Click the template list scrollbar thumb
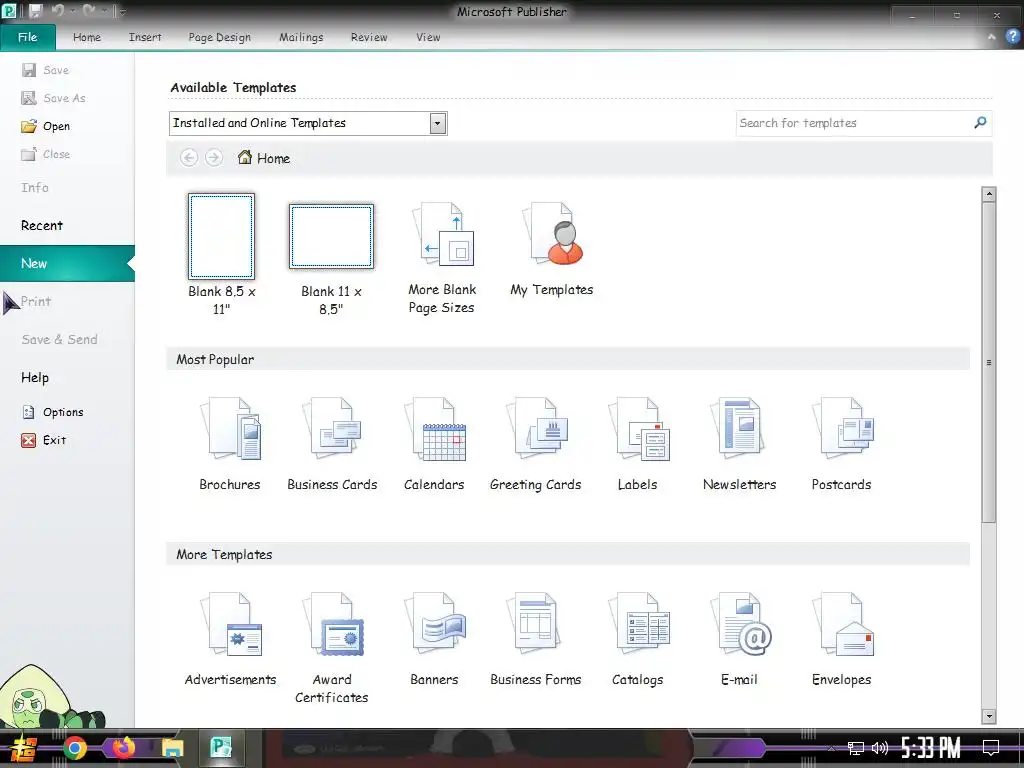Screen dimensions: 1024x768 pos(989,362)
